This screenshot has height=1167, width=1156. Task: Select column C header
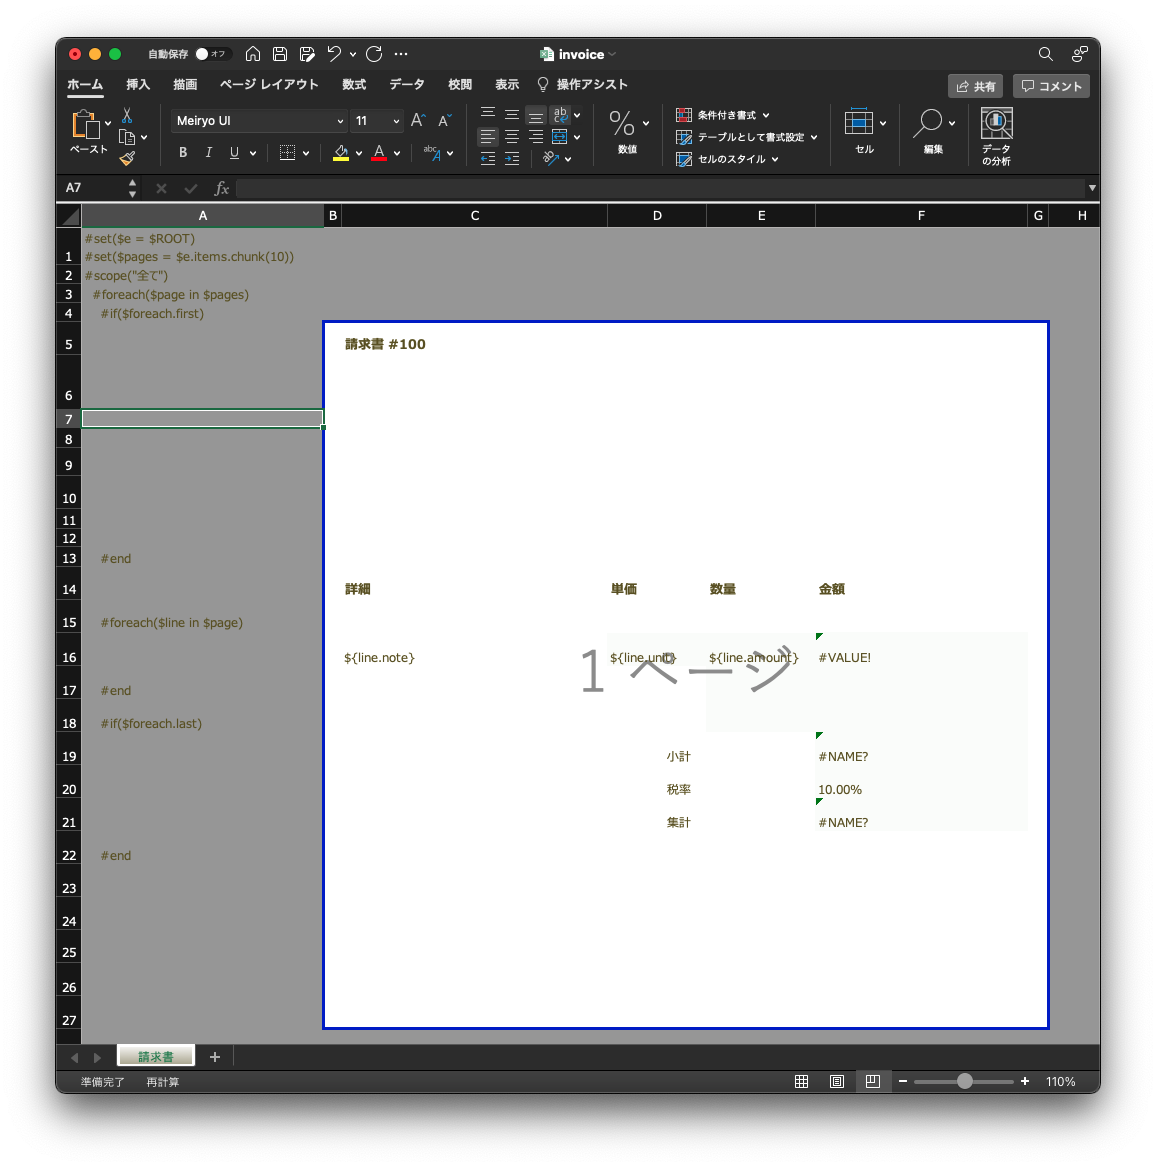(x=475, y=216)
